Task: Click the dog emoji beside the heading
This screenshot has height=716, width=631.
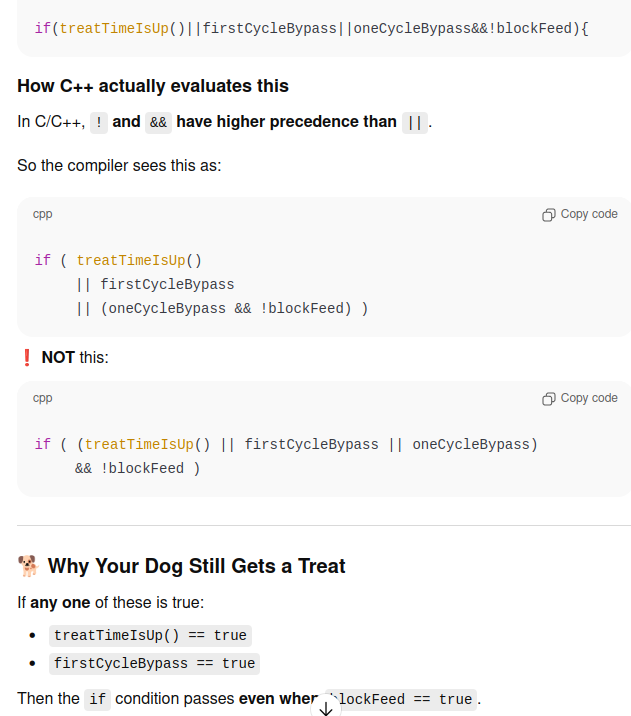Action: [28, 567]
